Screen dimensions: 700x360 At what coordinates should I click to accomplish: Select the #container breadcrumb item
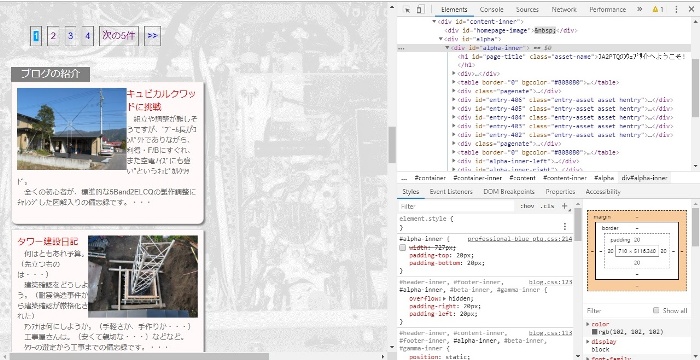click(430, 178)
